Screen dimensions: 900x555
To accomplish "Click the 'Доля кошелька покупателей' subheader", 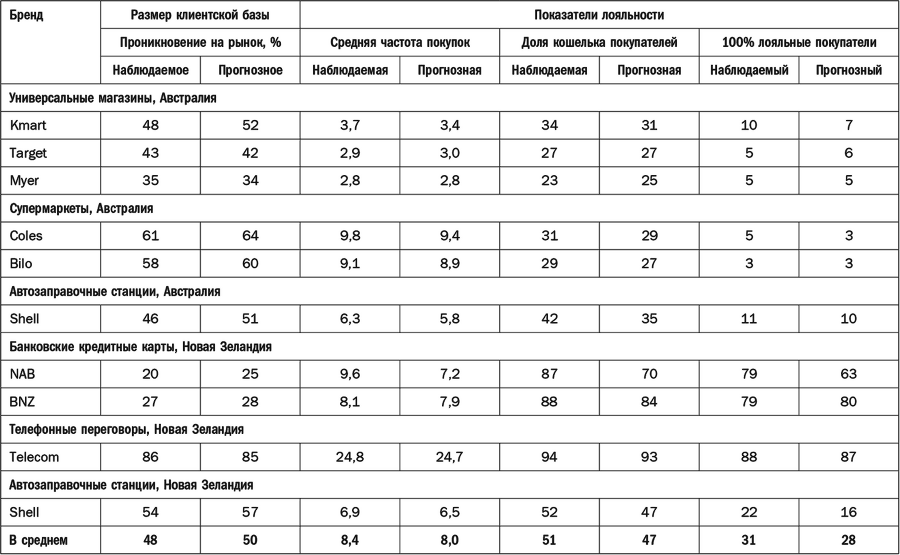I will pos(599,42).
